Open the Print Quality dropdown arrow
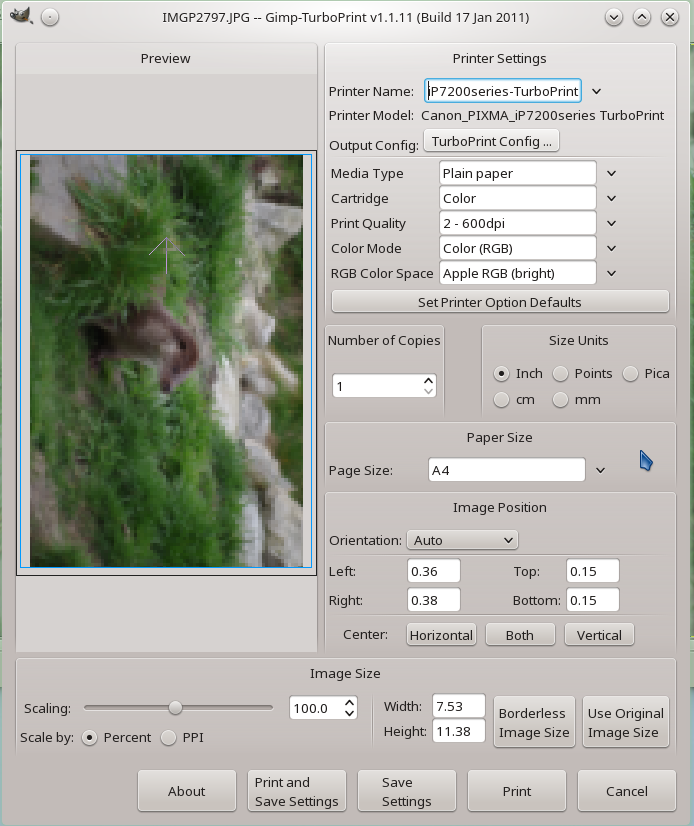Screen dimensions: 694x826 tap(611, 223)
